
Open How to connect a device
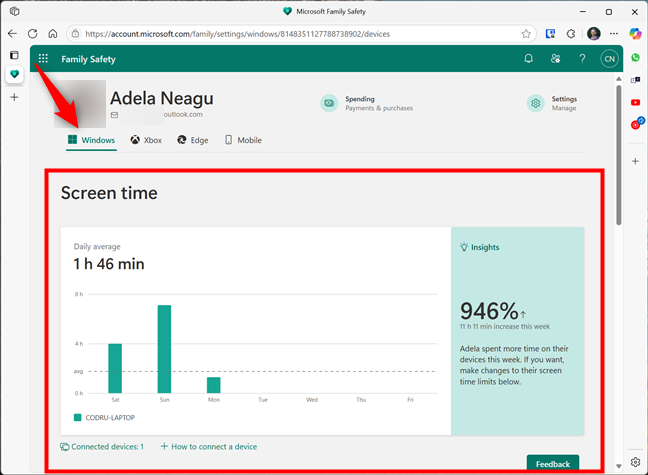tap(209, 446)
